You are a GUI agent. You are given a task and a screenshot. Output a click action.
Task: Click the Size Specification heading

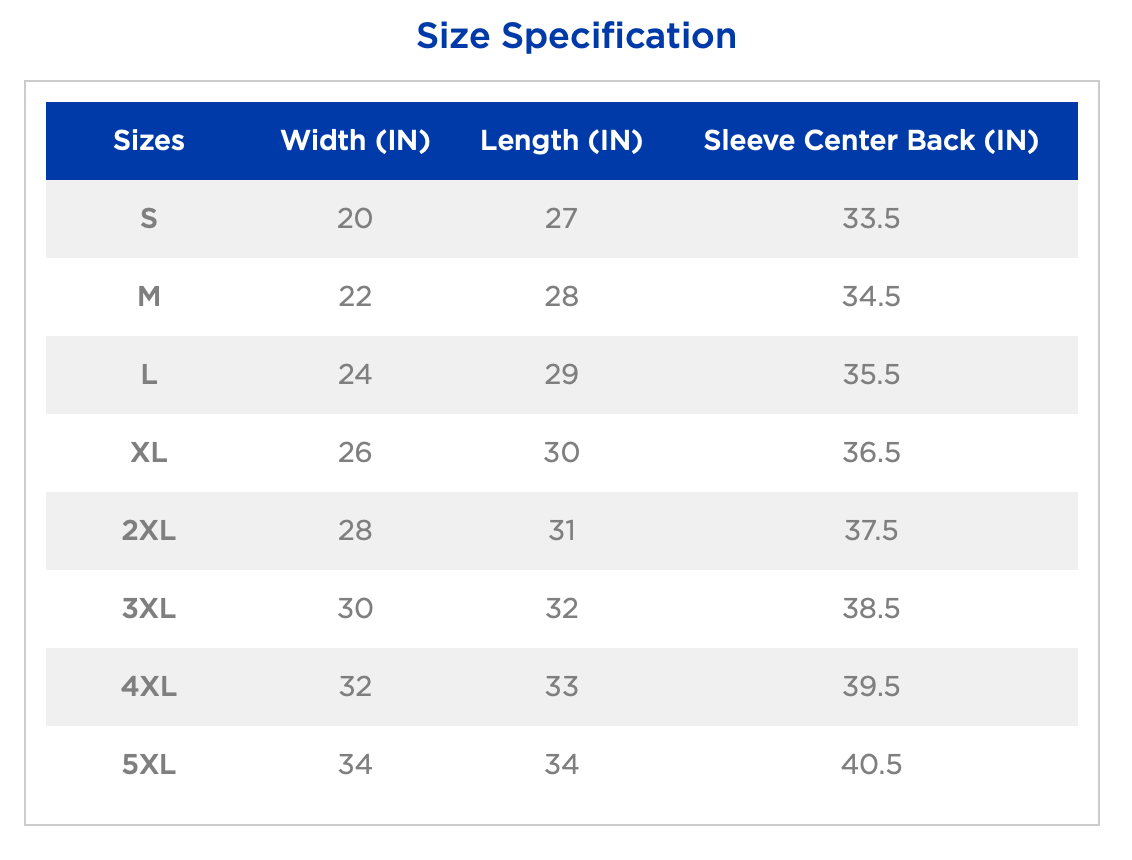click(x=577, y=36)
